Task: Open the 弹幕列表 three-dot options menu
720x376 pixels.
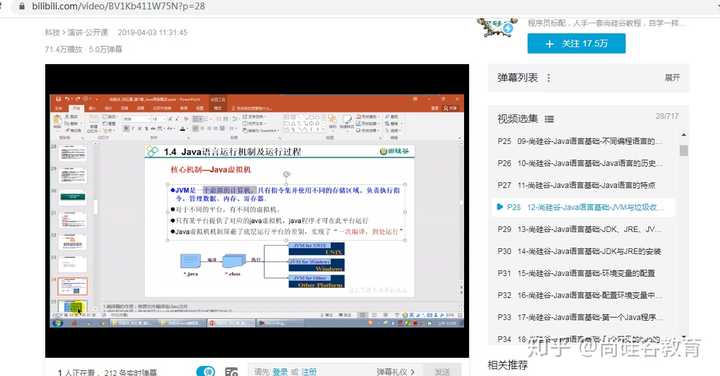Action: click(x=549, y=78)
